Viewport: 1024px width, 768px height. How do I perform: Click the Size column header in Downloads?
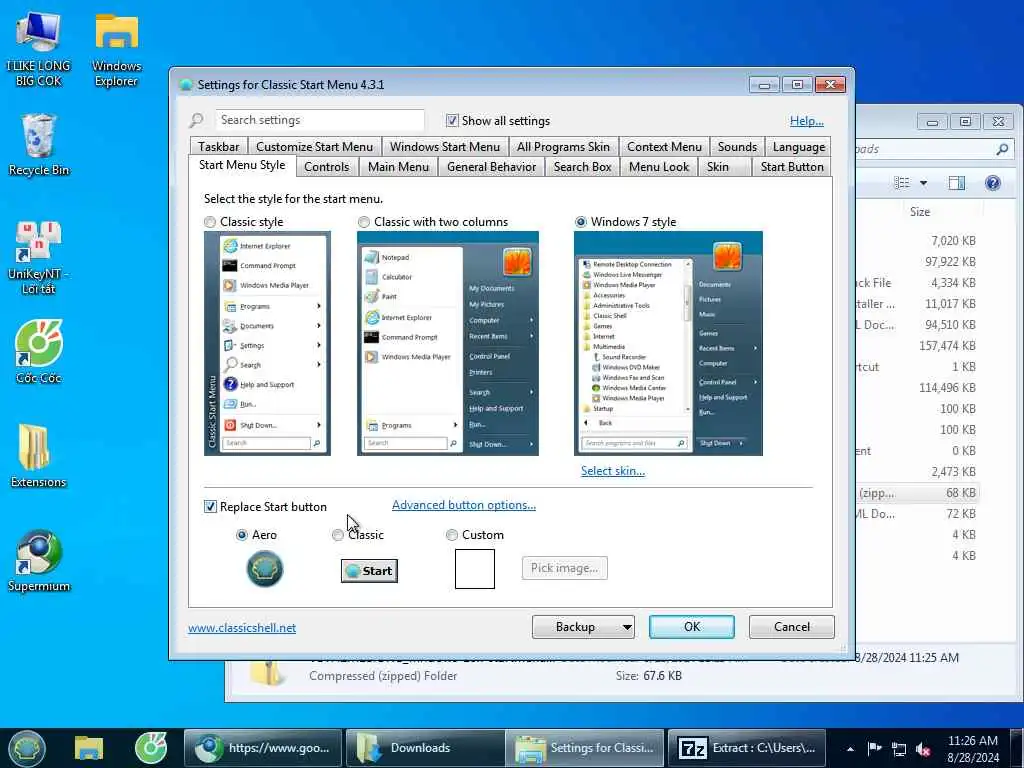(920, 212)
